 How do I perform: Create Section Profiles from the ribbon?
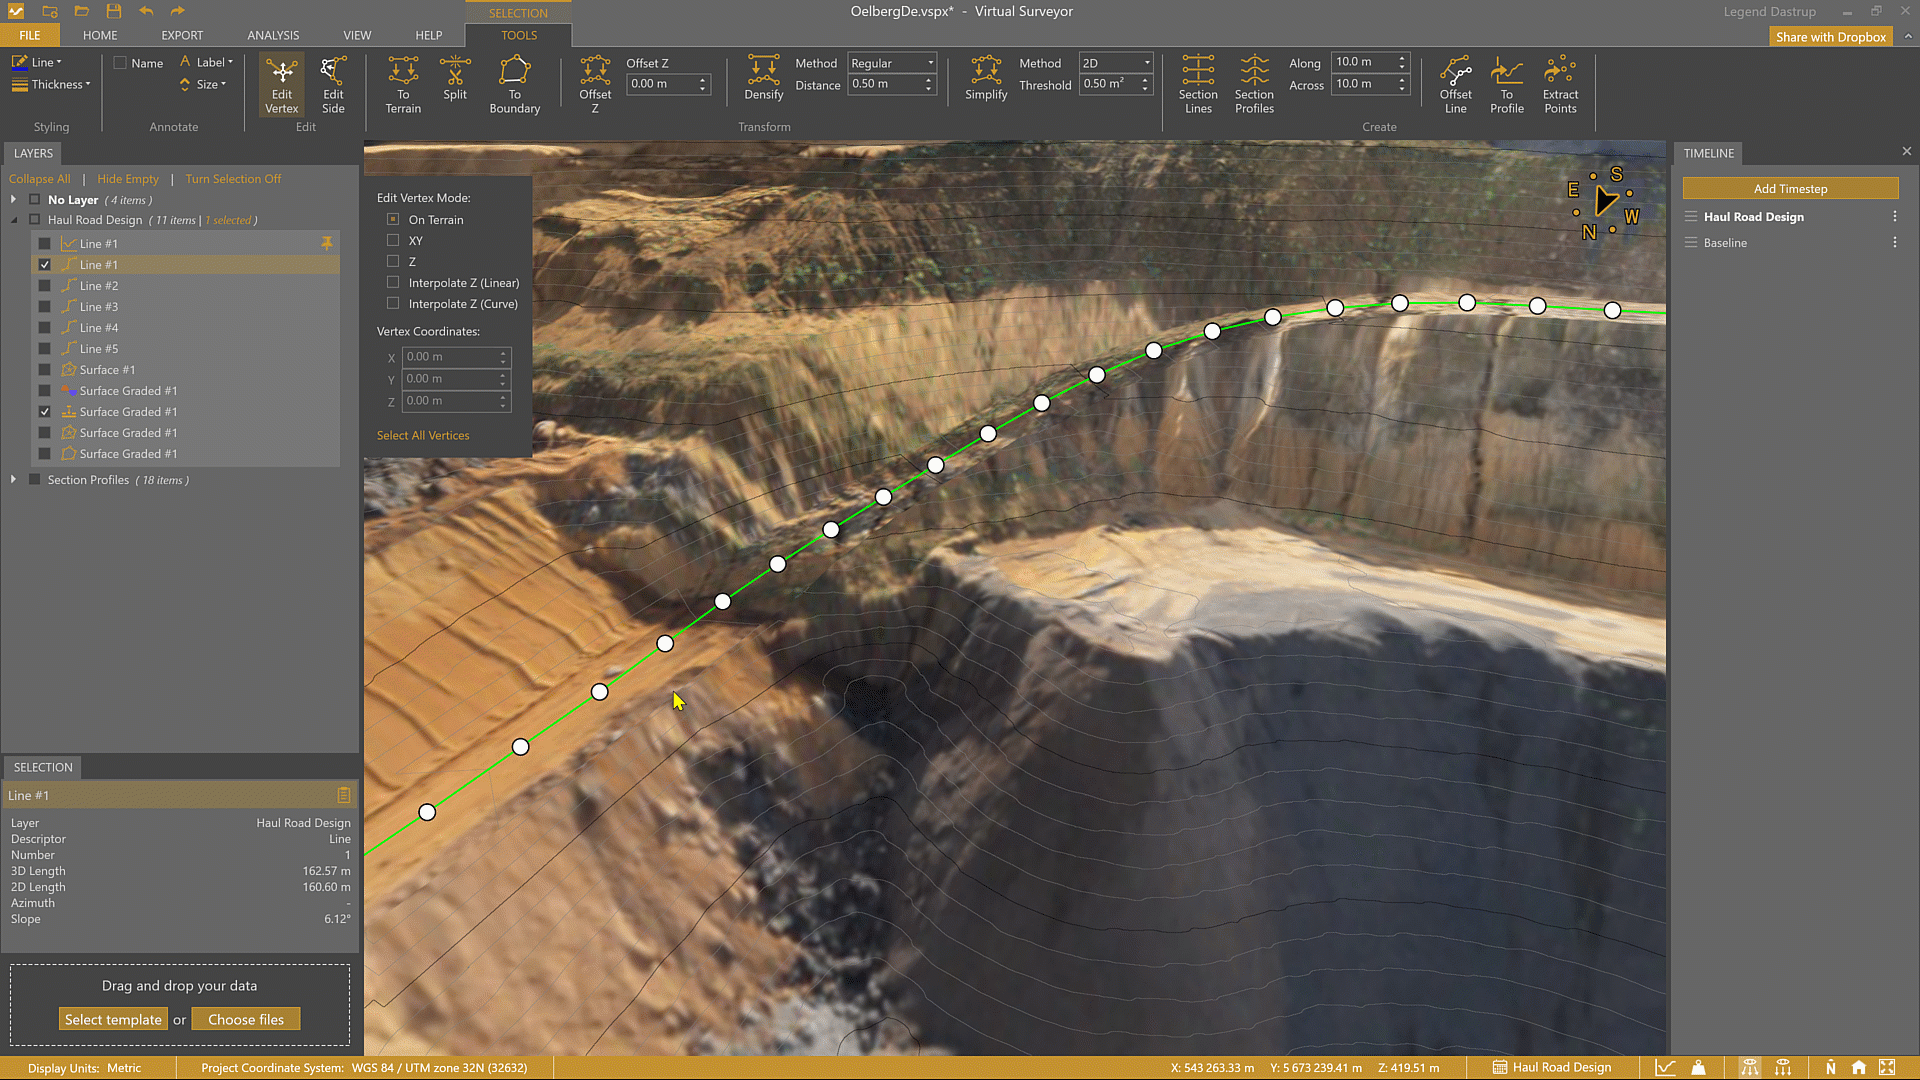[x=1254, y=84]
